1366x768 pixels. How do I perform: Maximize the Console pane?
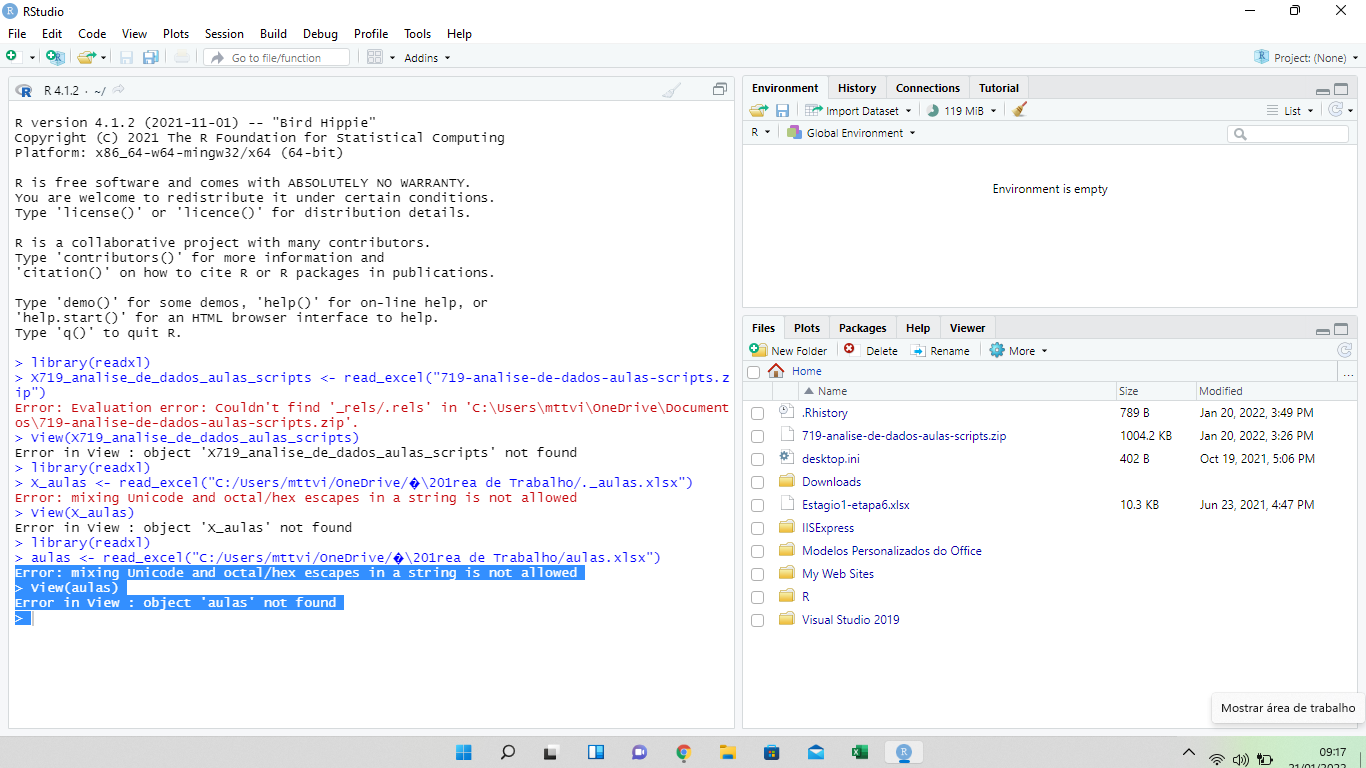[719, 89]
